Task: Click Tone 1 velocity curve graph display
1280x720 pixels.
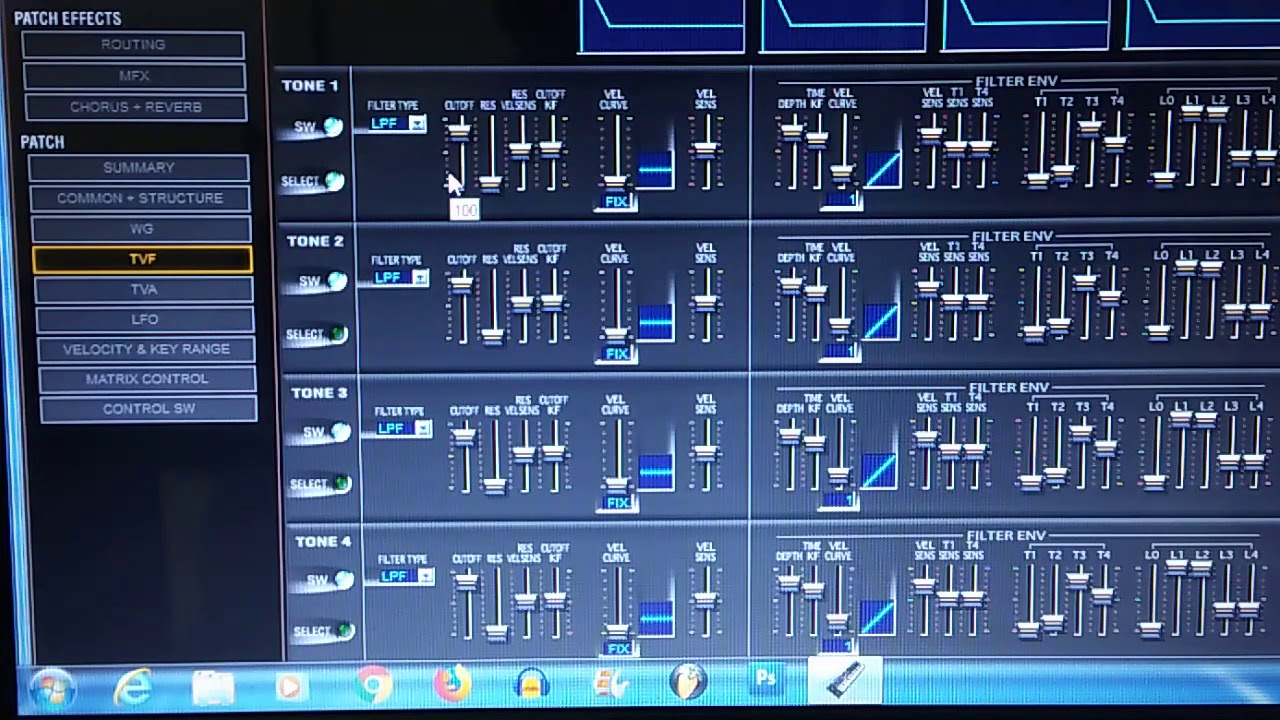Action: (656, 170)
